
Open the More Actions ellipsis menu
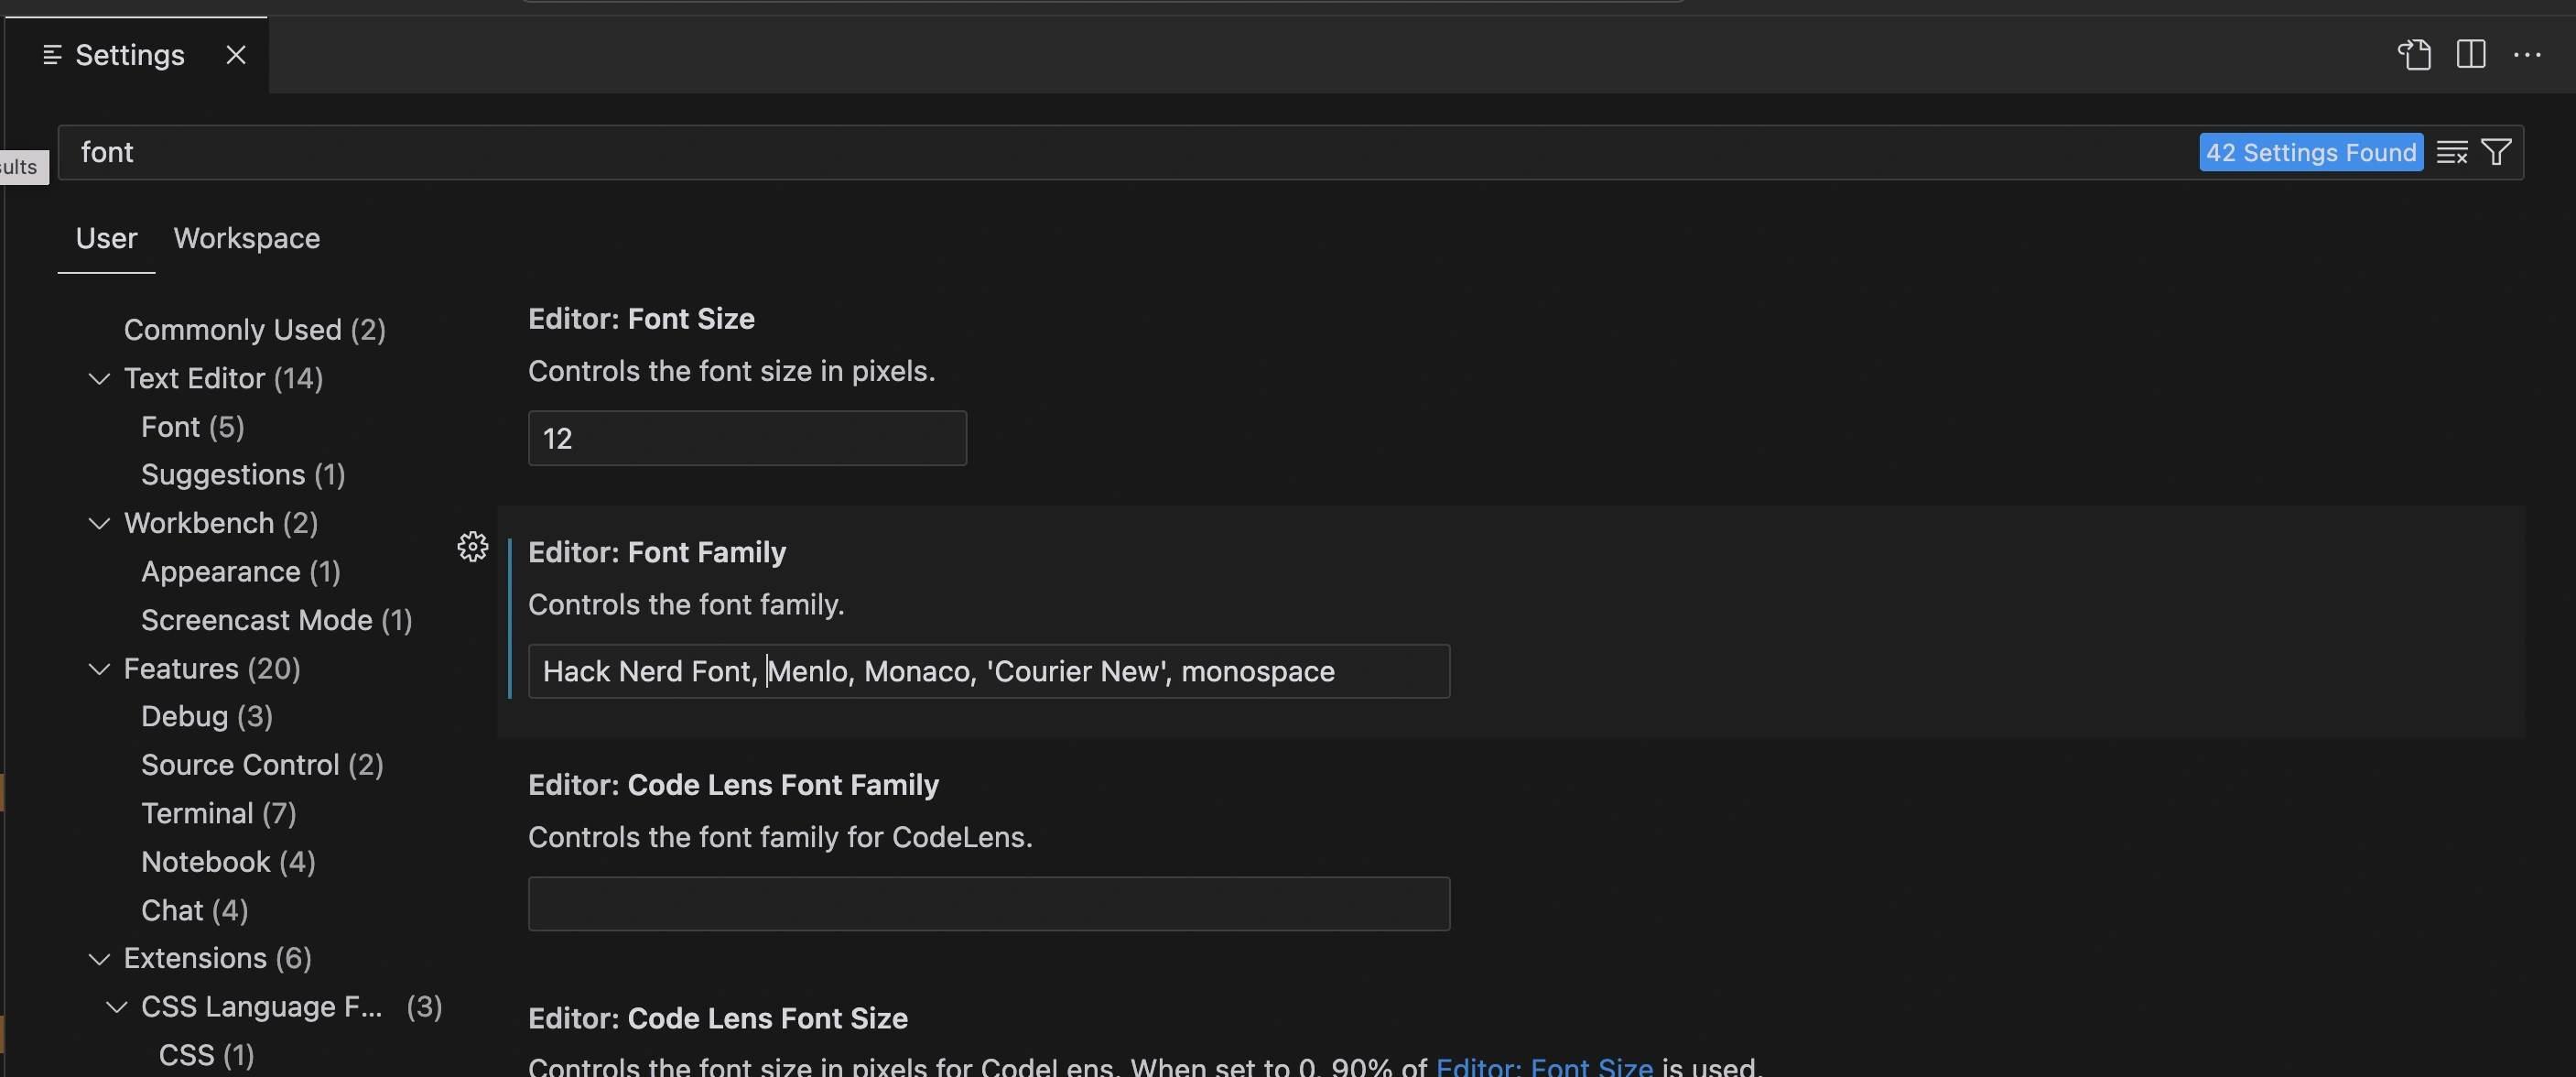2527,54
